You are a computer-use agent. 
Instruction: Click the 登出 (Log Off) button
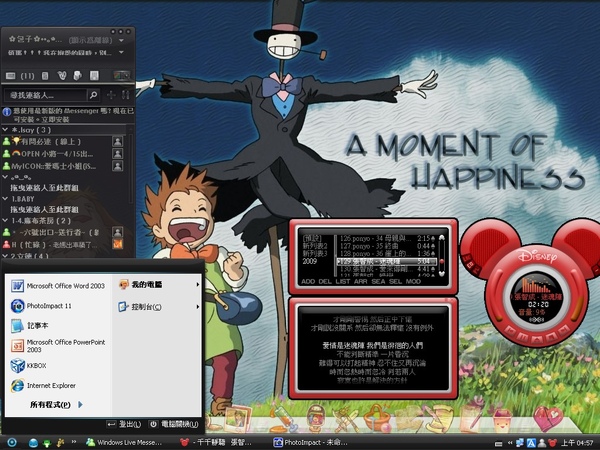[x=124, y=424]
